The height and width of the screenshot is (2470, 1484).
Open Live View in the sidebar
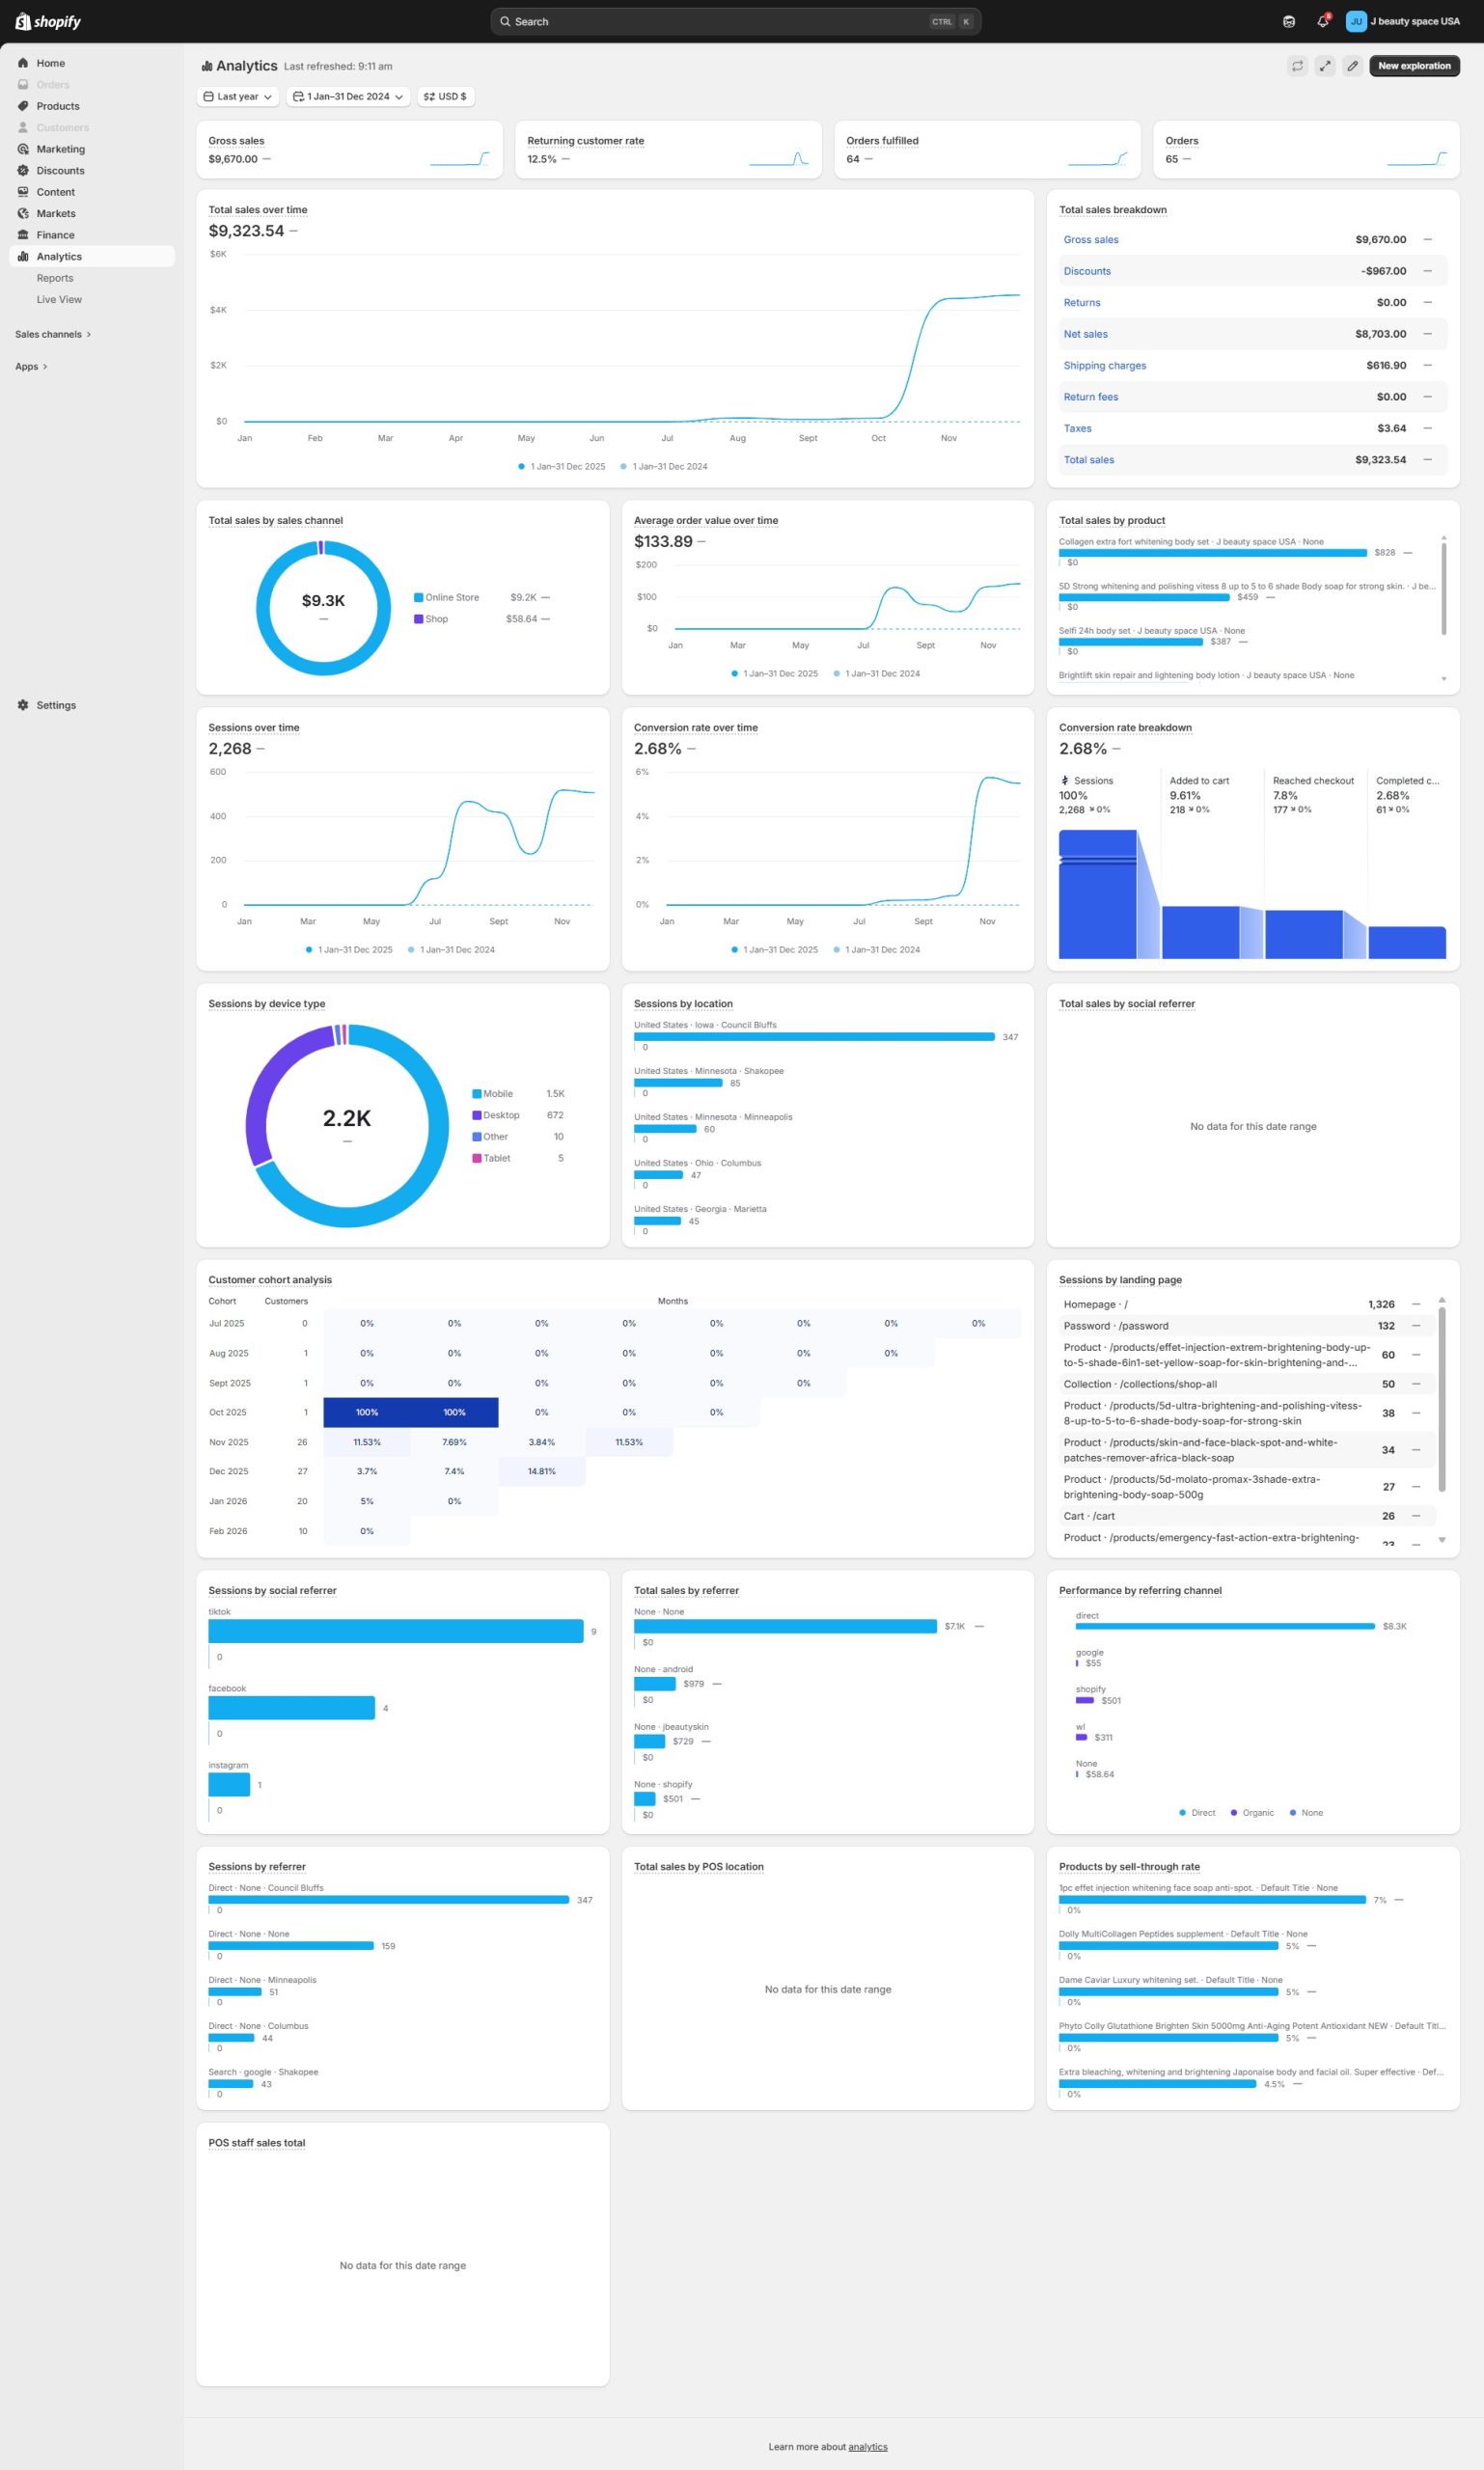59,299
